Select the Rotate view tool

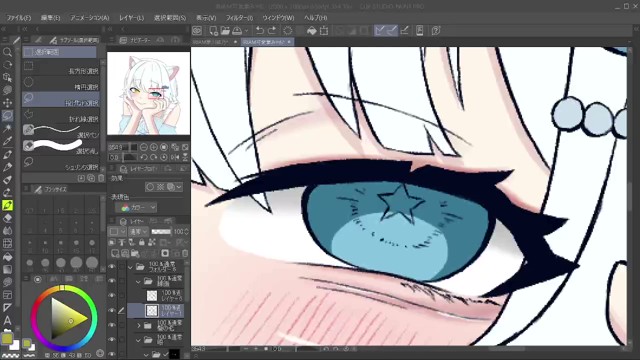click(7, 64)
